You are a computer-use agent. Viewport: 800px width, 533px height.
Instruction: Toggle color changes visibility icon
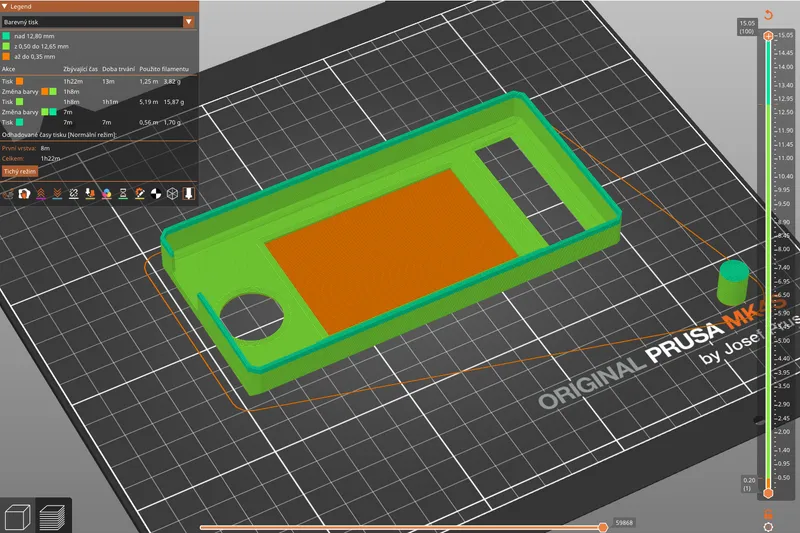[106, 192]
